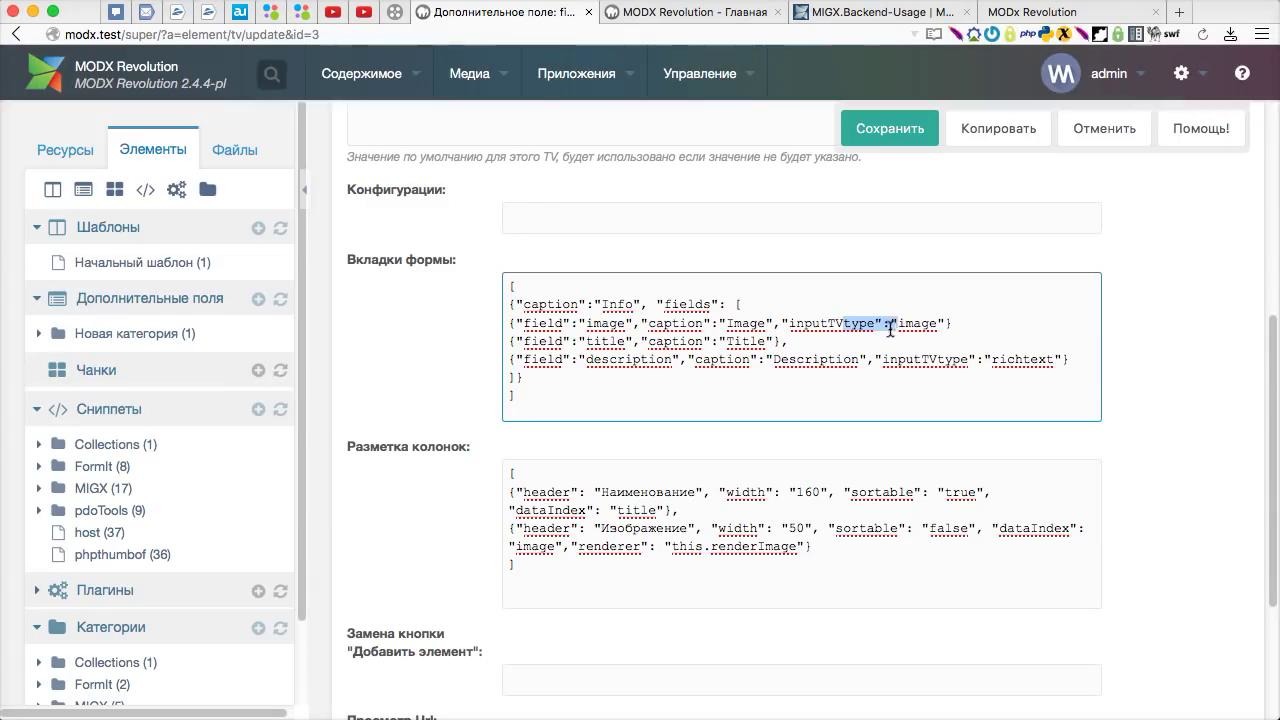Open the Управление menu
Screen dimensions: 1280x720
(x=709, y=74)
